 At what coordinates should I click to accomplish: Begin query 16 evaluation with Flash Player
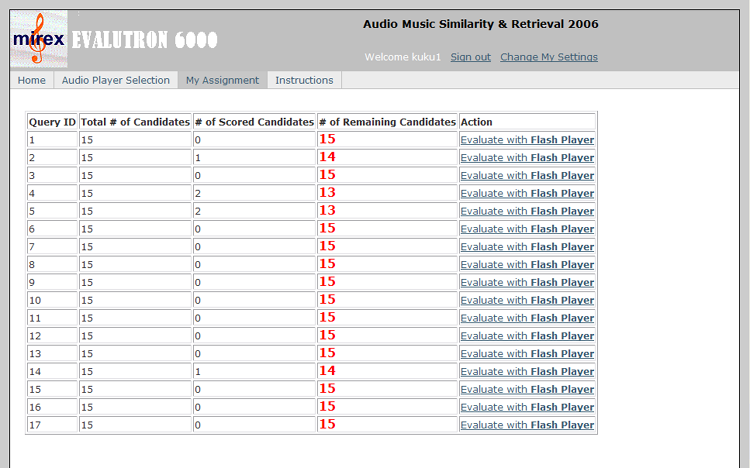coord(527,407)
